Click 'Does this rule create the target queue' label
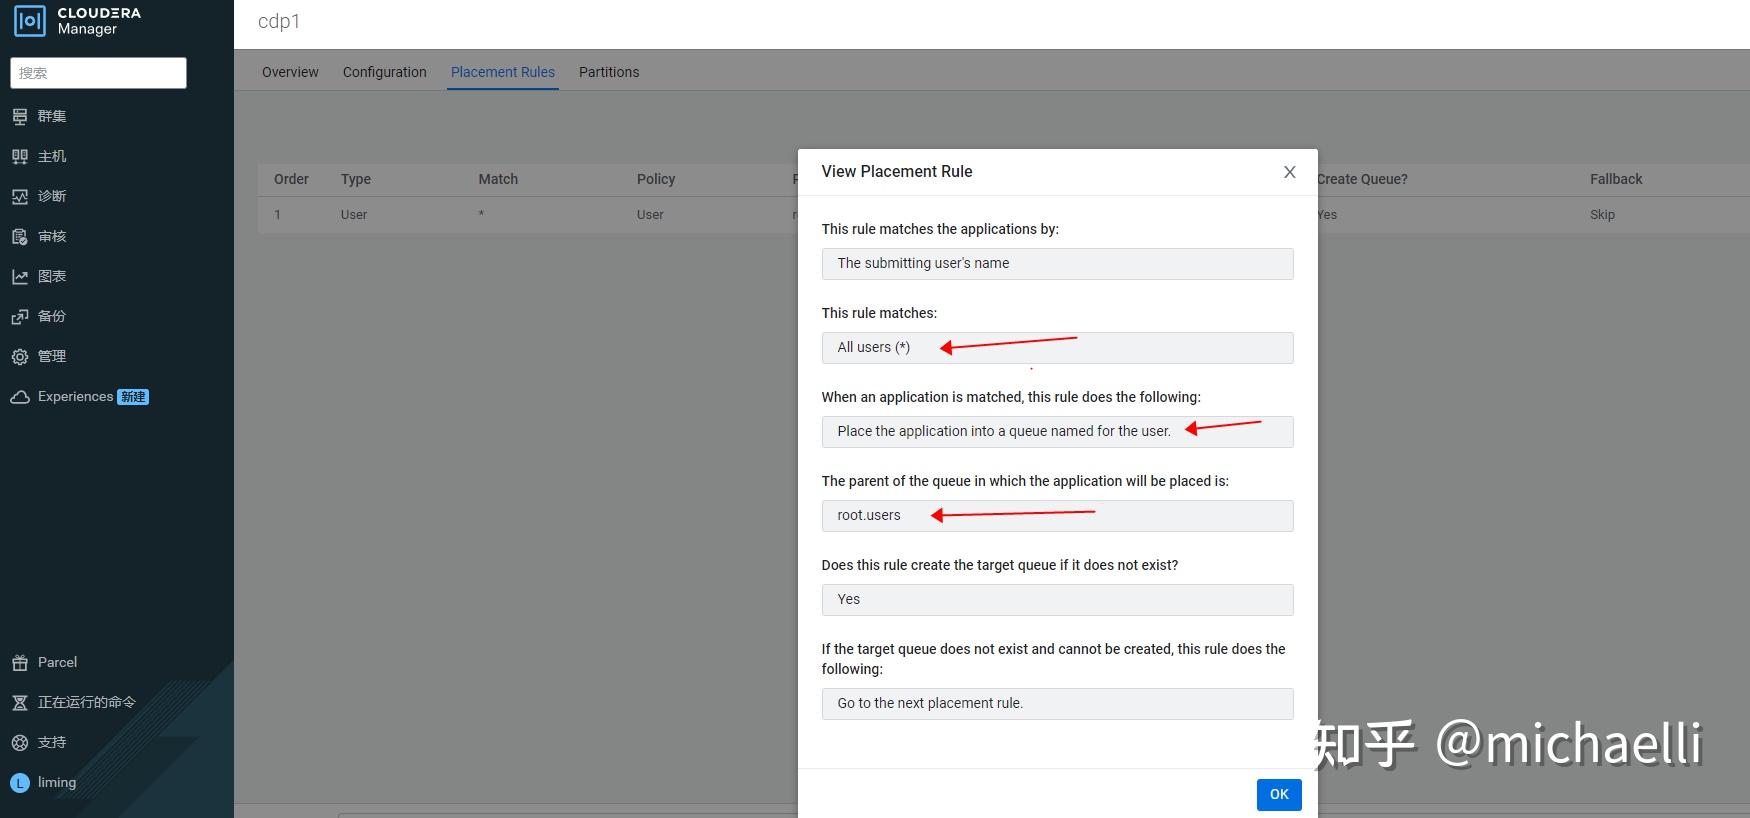Screen dimensions: 1750x818 click(x=1000, y=565)
